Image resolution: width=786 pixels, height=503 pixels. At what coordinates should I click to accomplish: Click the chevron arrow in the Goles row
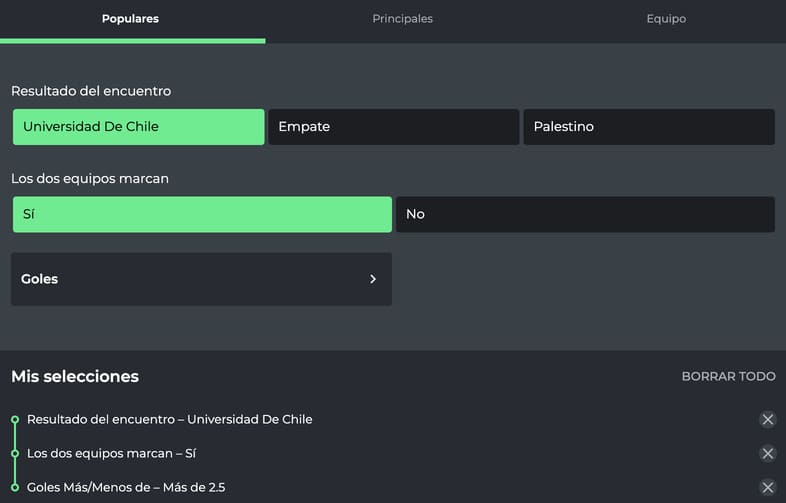pos(373,279)
